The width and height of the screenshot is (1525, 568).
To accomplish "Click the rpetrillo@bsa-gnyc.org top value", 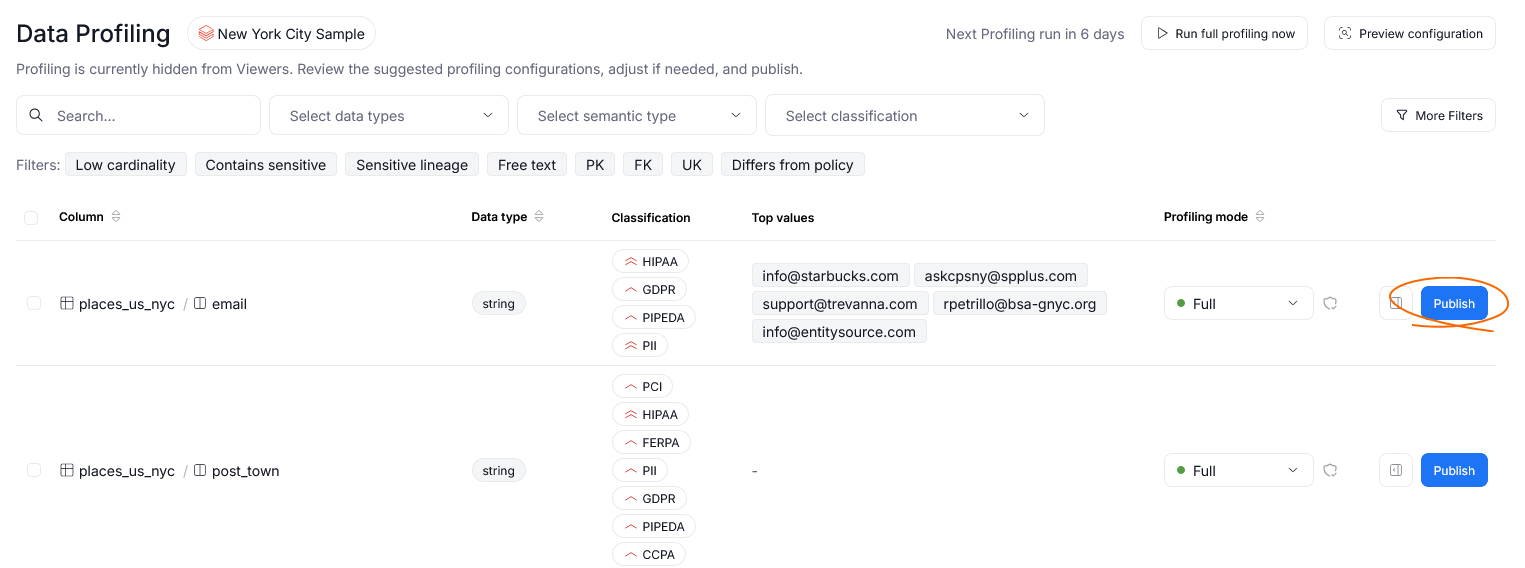I will pos(1020,303).
